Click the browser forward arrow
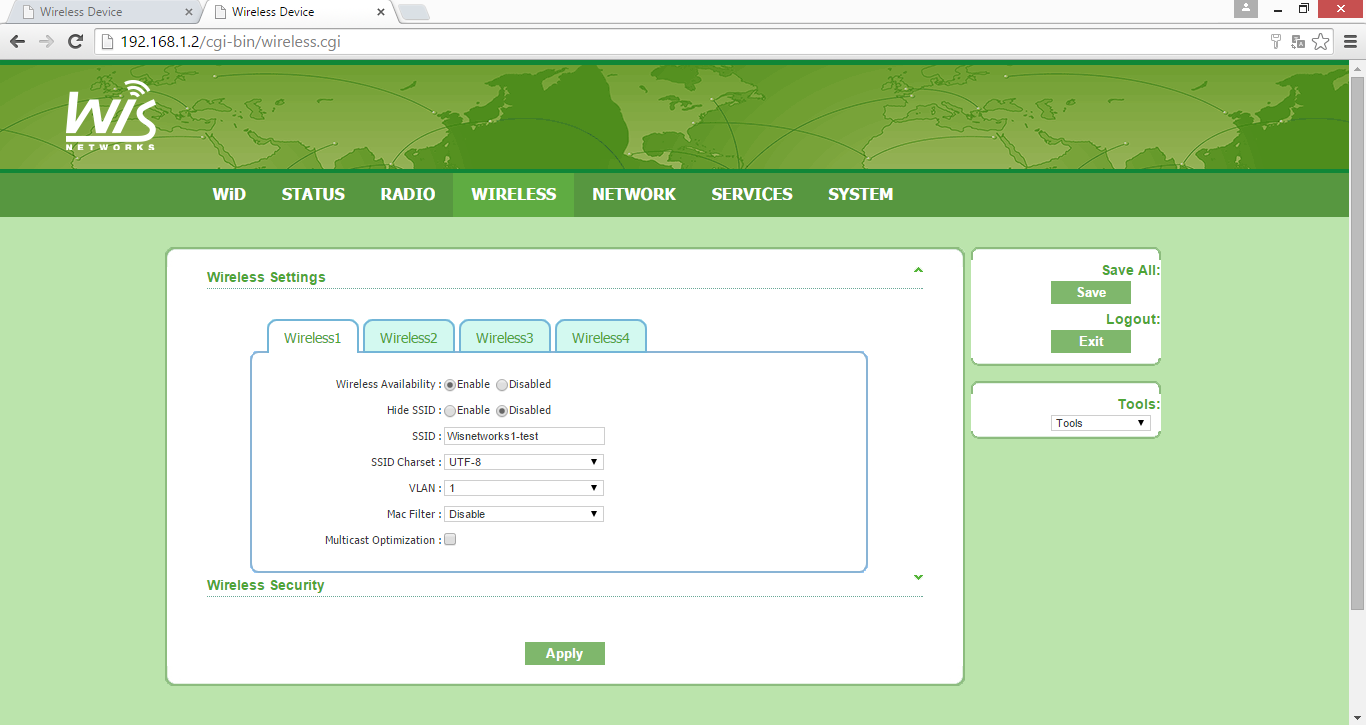 [x=45, y=42]
